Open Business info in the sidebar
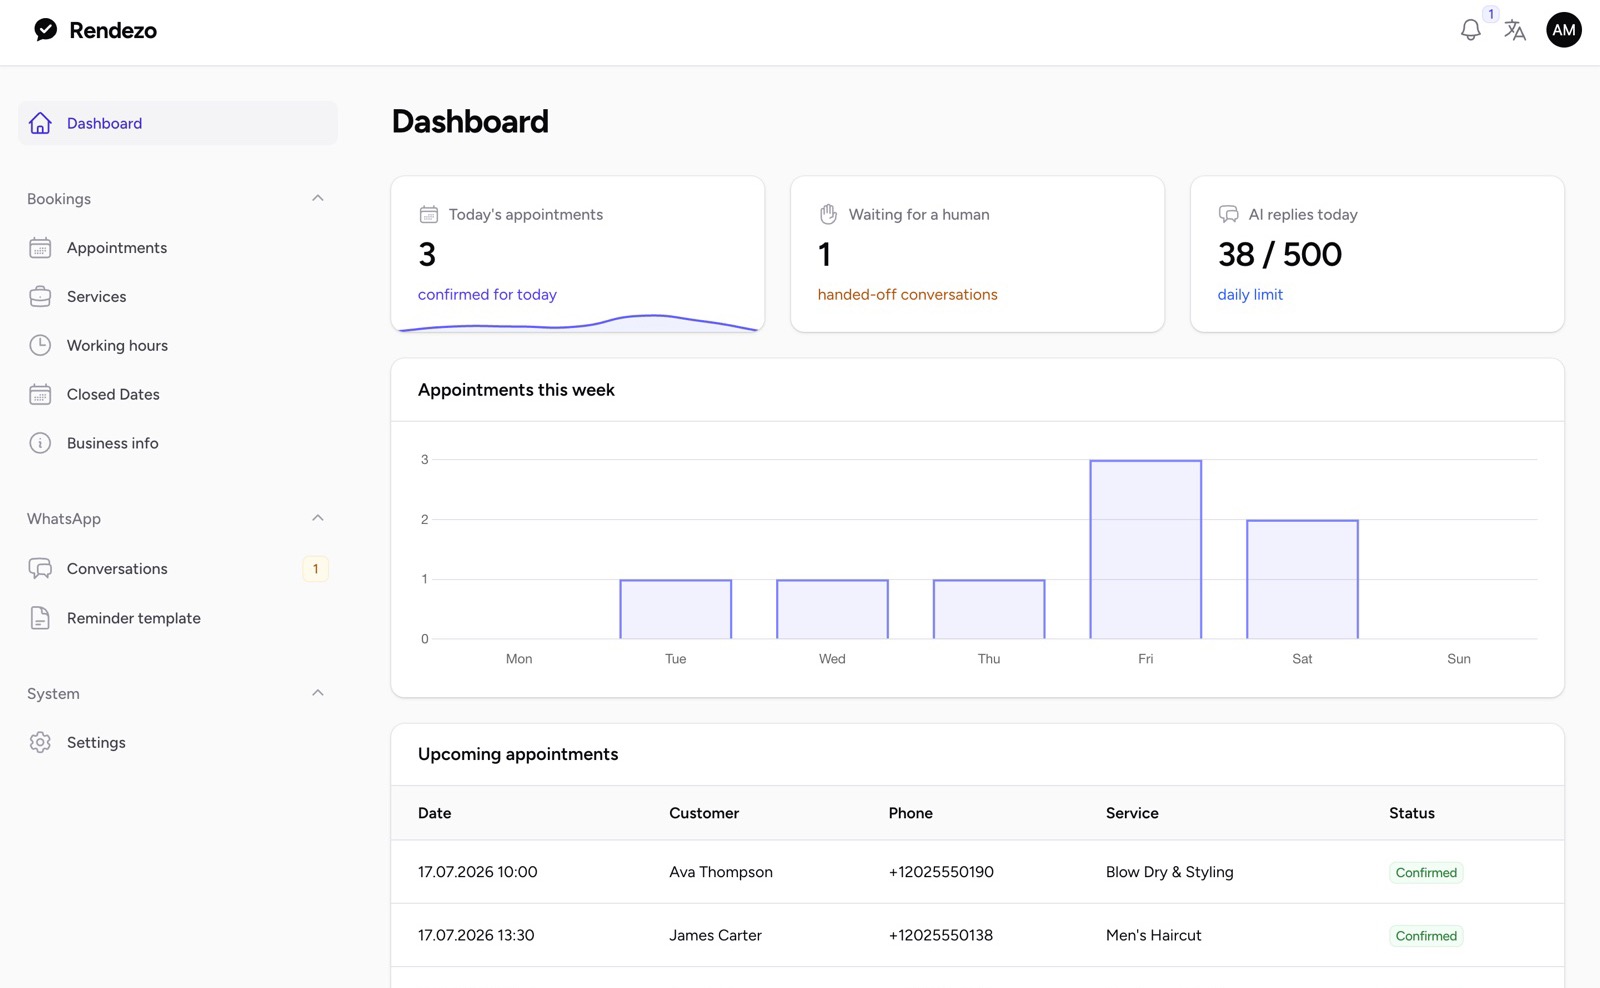Screen dimensions: 1600x988 178,443
